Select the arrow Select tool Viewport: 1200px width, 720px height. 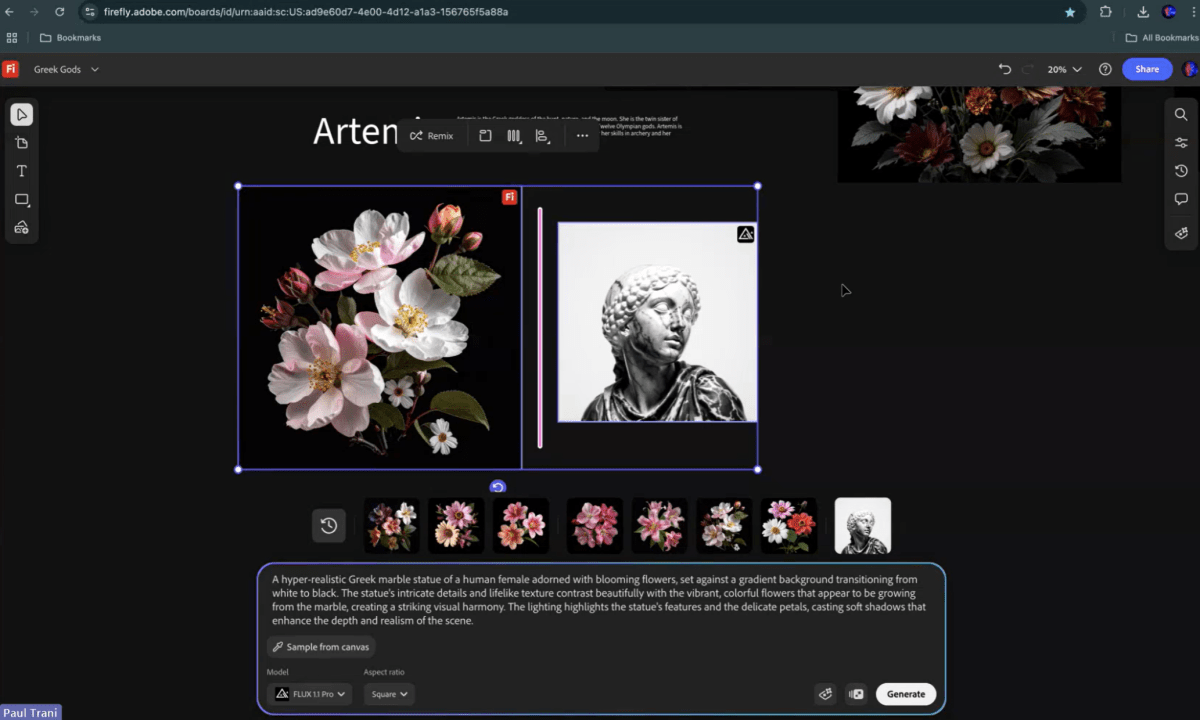click(21, 114)
